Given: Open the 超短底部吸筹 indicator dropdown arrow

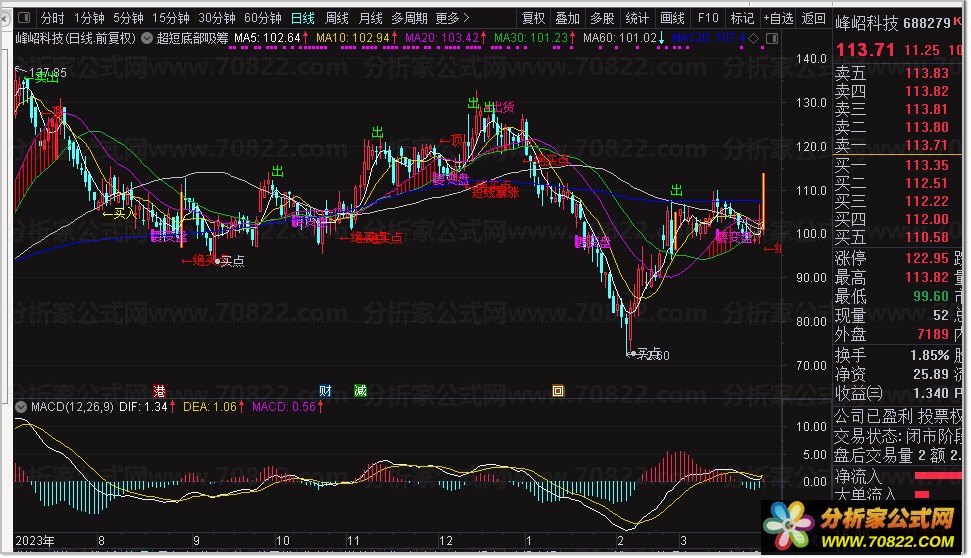Looking at the screenshot, I should (147, 38).
